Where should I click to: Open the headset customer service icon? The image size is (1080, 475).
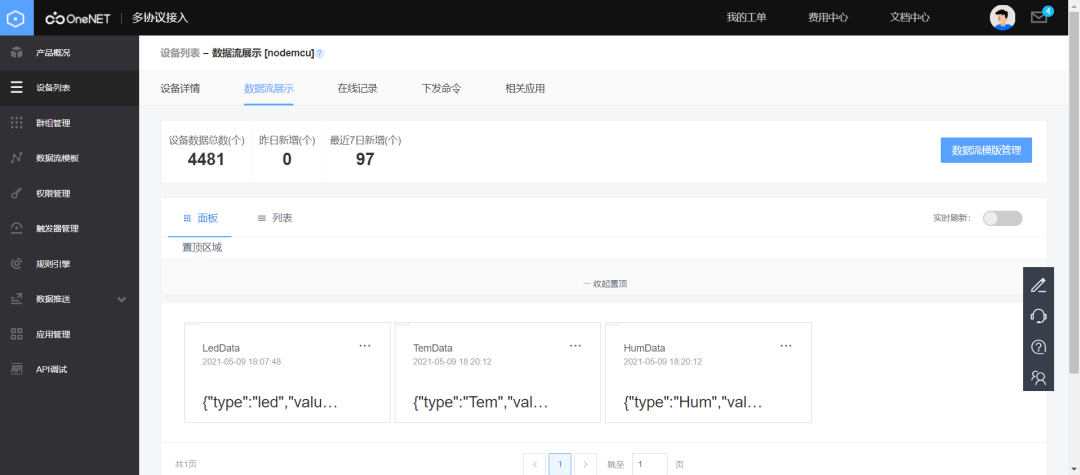(x=1039, y=316)
